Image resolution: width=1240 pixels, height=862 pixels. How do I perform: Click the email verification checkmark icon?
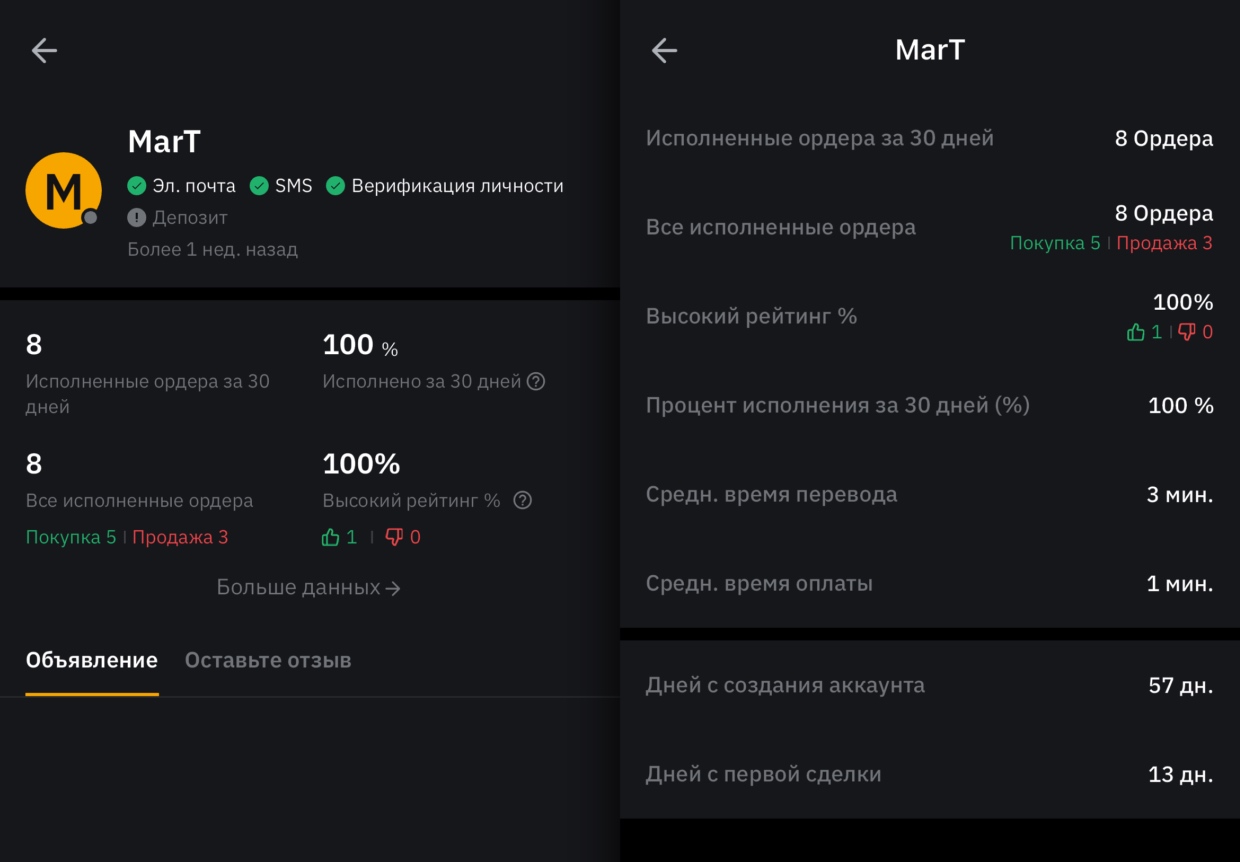click(x=137, y=186)
